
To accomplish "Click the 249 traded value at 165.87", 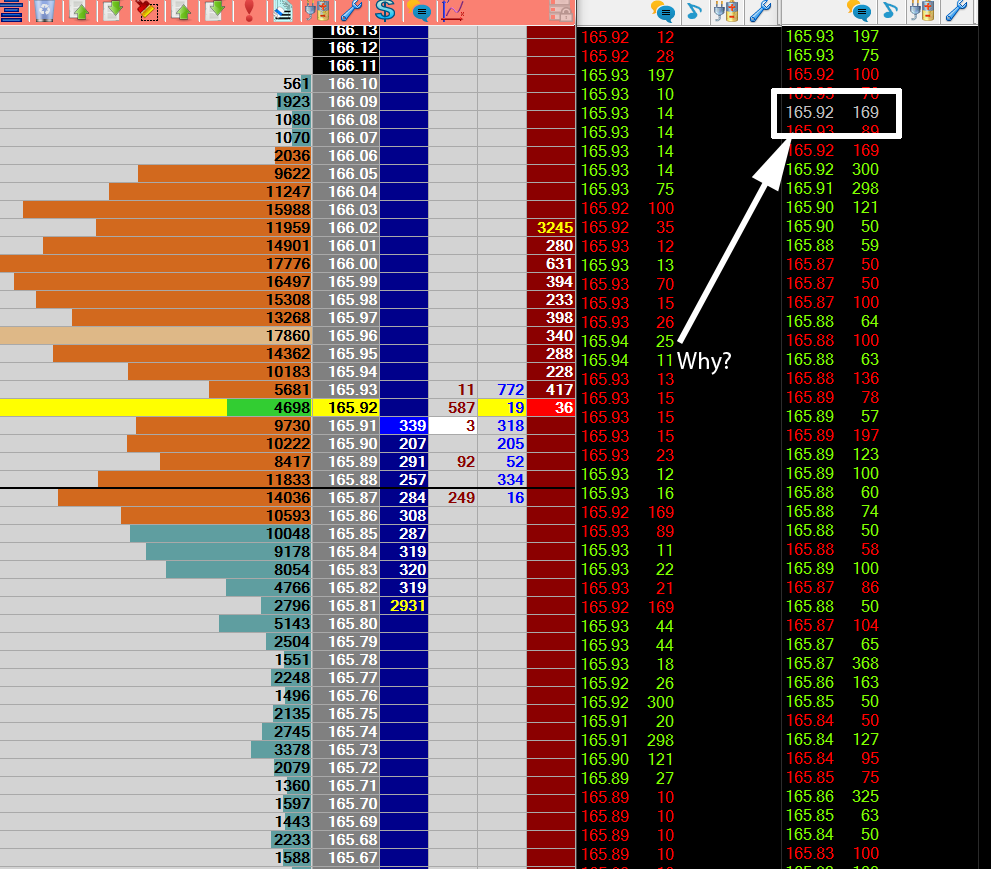I will coord(453,497).
